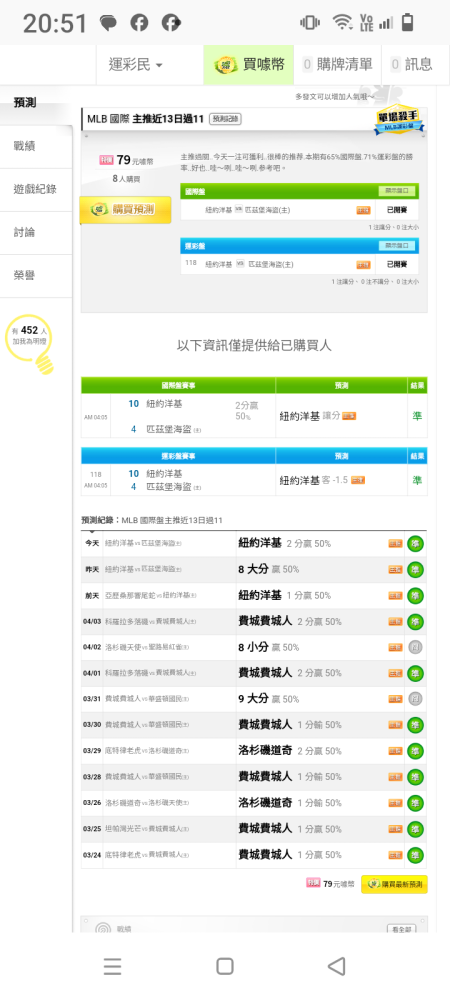450x1000 pixels.
Task: Click the green 準 circle in the 03/28 row
Action: (x=416, y=777)
